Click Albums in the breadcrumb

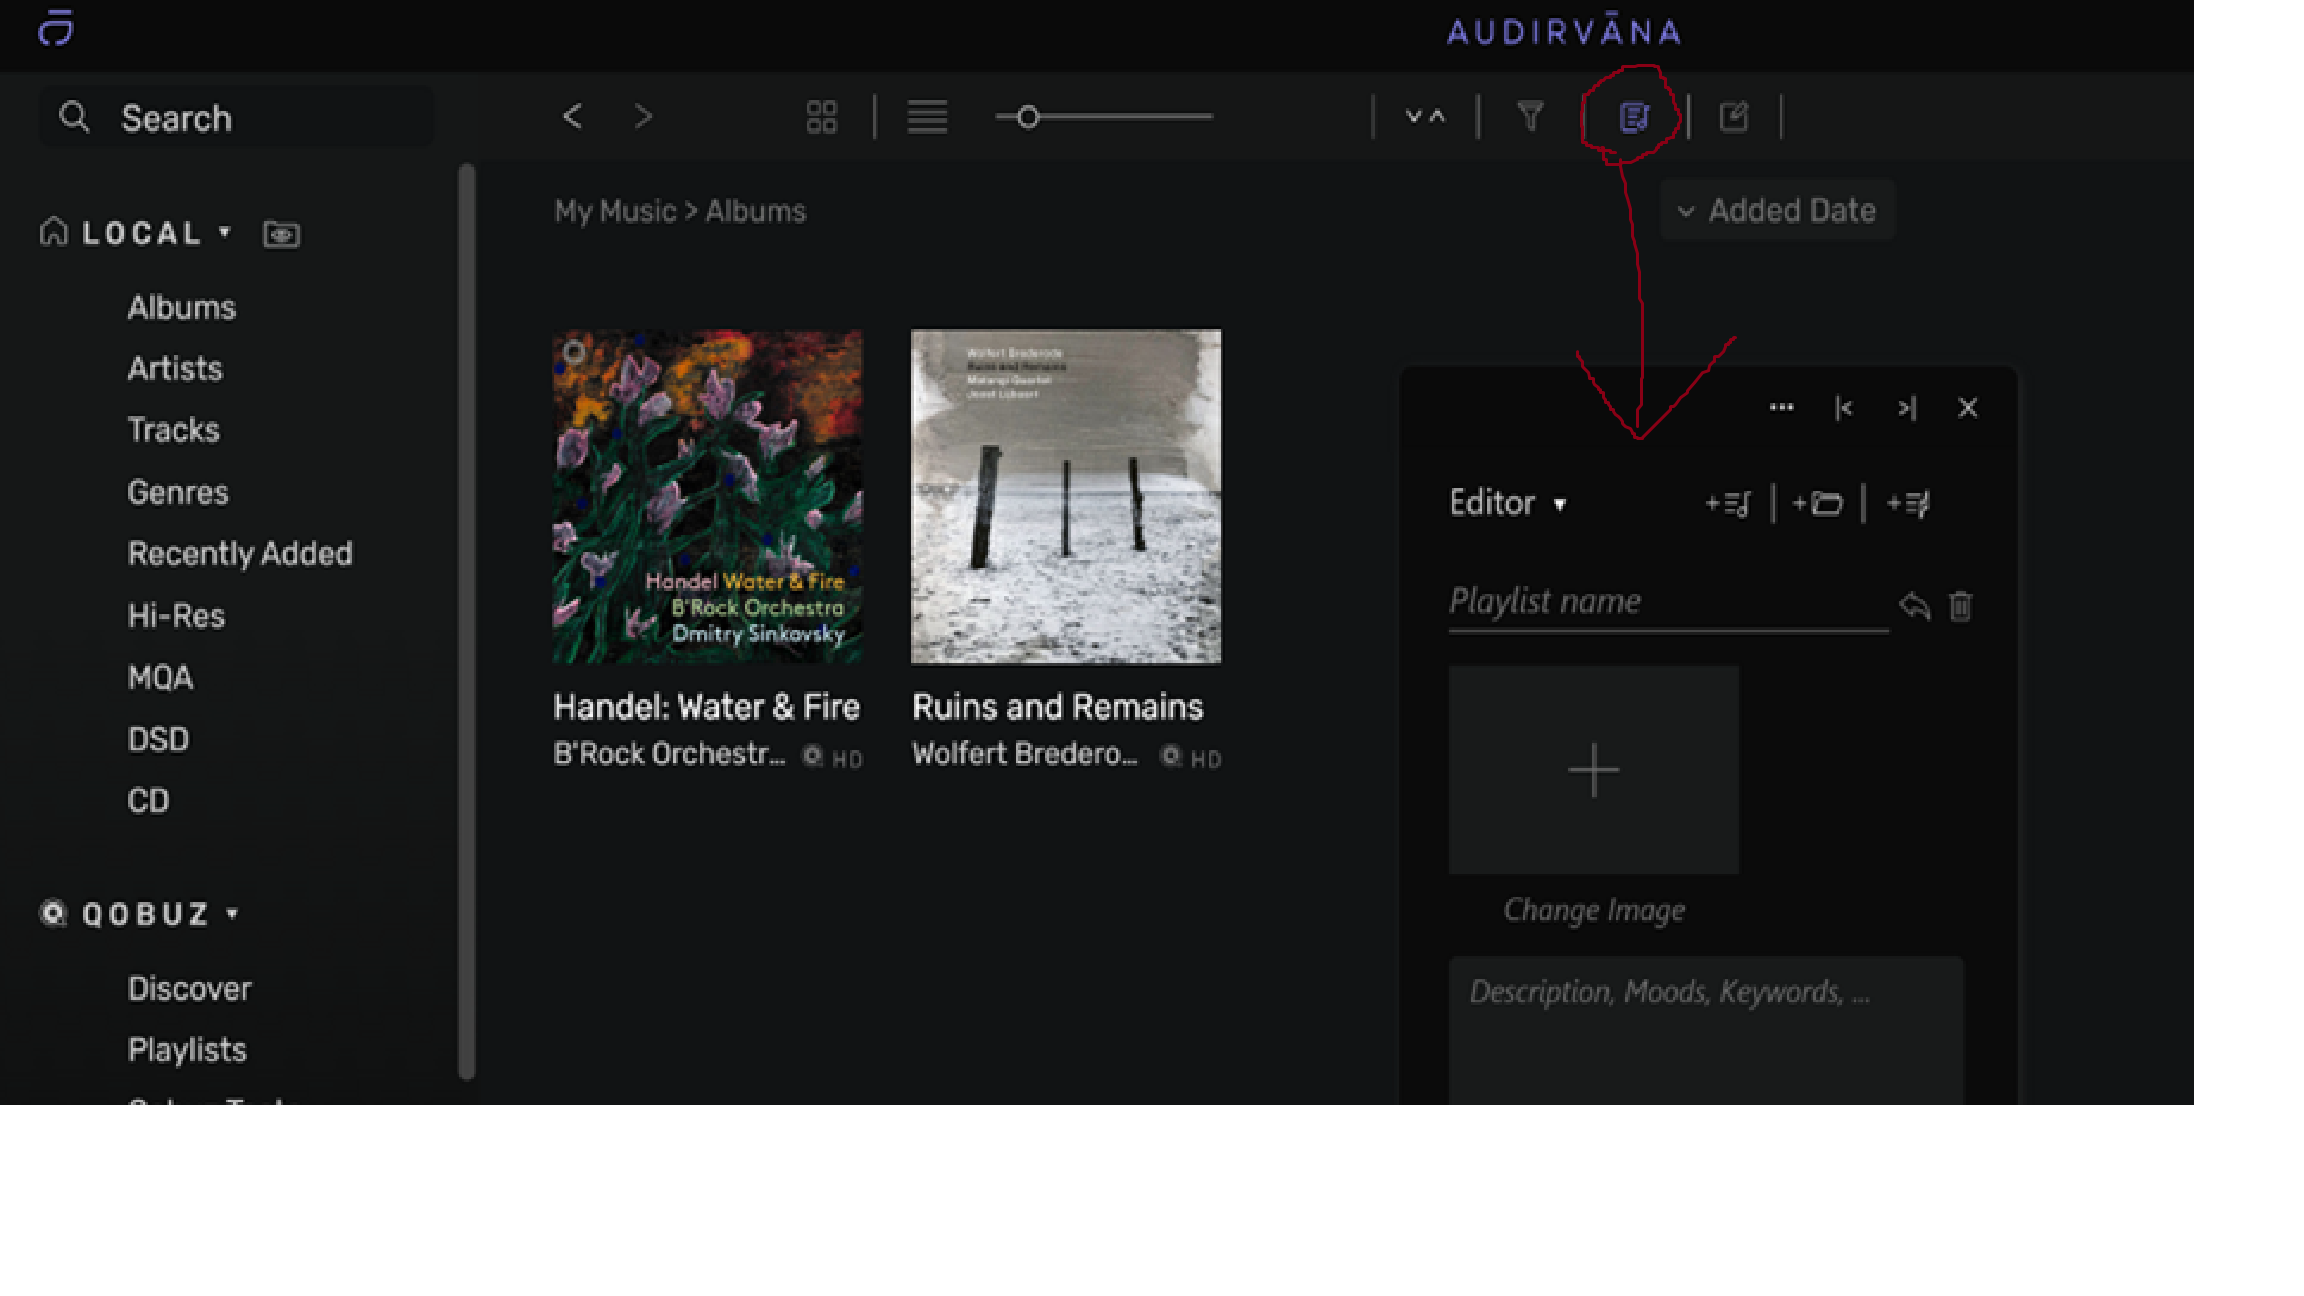pos(755,211)
